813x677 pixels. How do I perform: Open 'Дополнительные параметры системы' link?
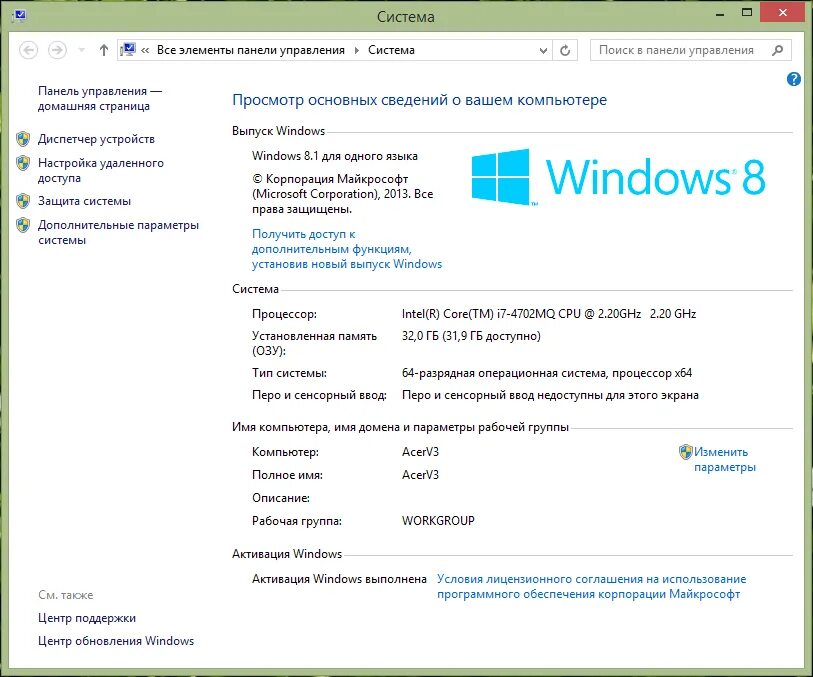[118, 232]
